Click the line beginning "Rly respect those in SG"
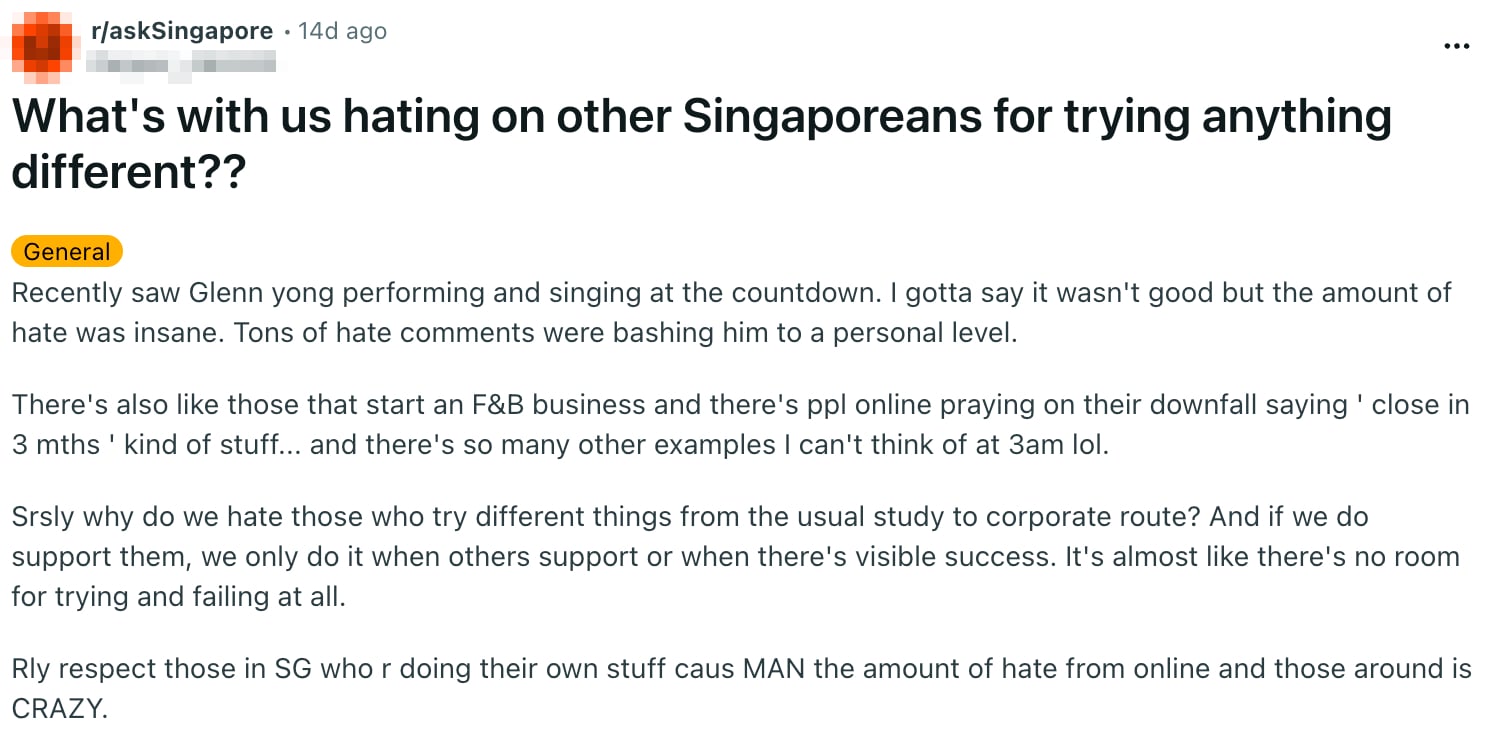The height and width of the screenshot is (742, 1490). (741, 669)
